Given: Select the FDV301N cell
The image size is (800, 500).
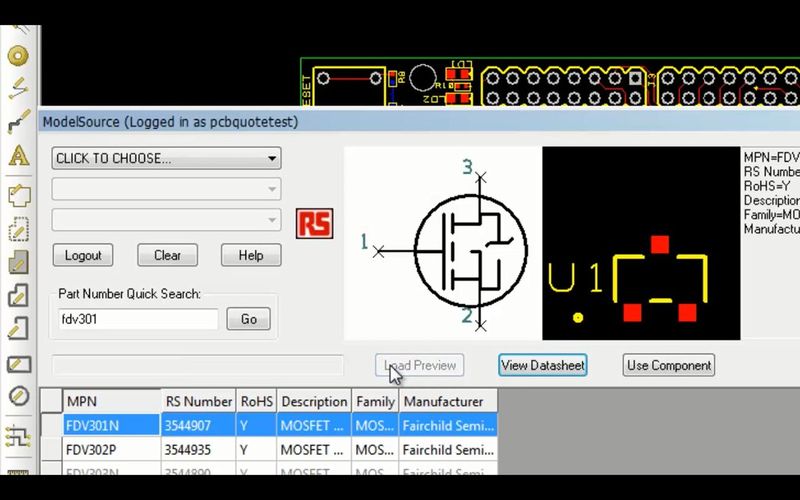Looking at the screenshot, I should pos(112,425).
